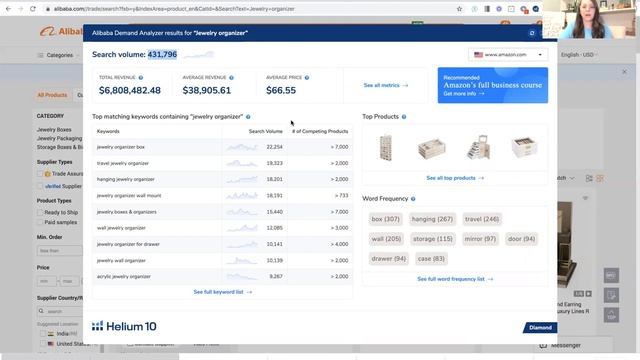This screenshot has height=360, width=640.
Task: Click the 'travel (246)' word tag
Action: tap(482, 219)
